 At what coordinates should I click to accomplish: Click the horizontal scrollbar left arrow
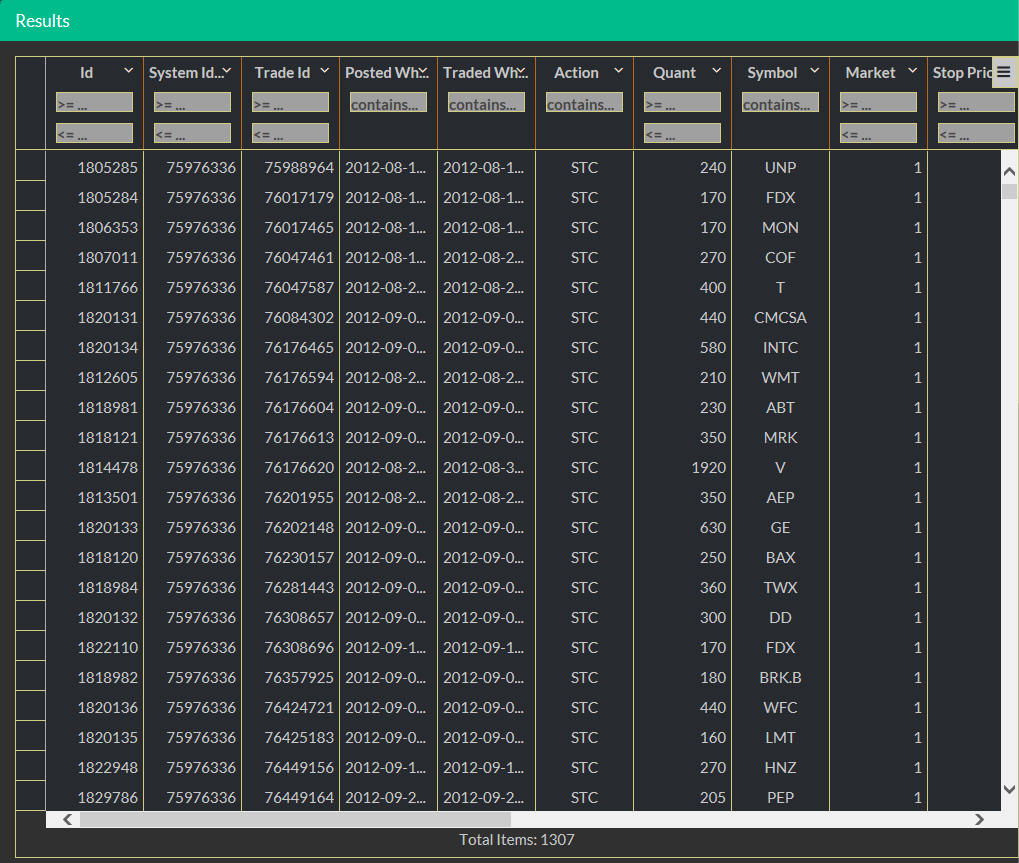click(x=67, y=819)
